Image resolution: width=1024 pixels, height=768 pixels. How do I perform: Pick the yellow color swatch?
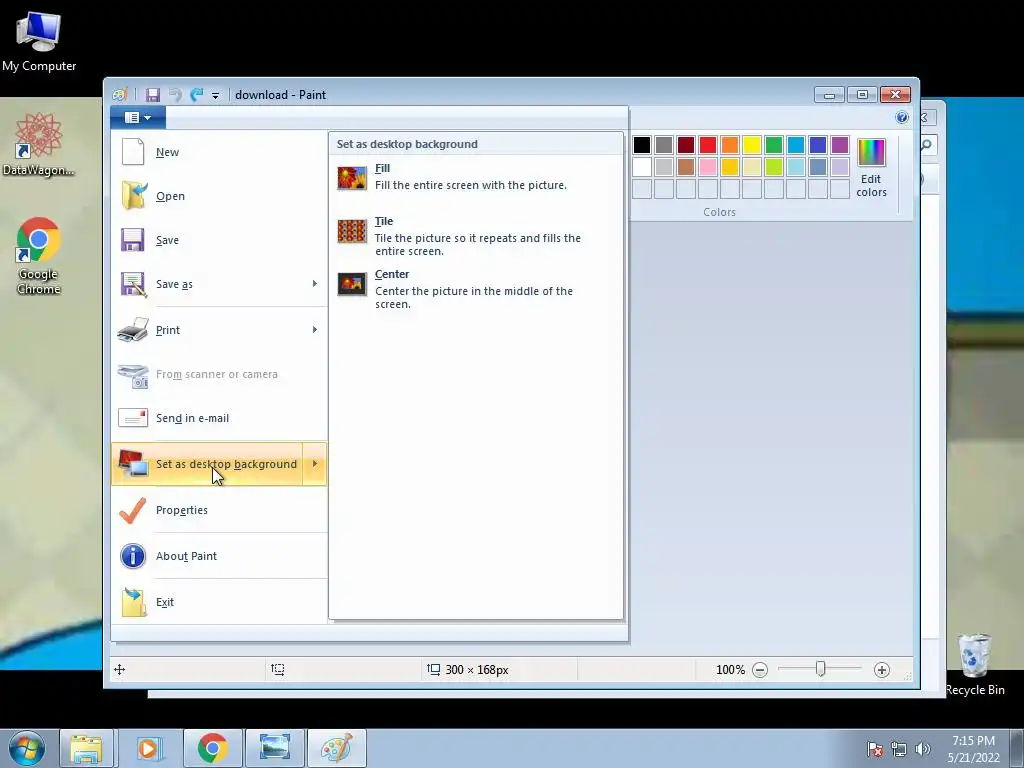pyautogui.click(x=752, y=145)
